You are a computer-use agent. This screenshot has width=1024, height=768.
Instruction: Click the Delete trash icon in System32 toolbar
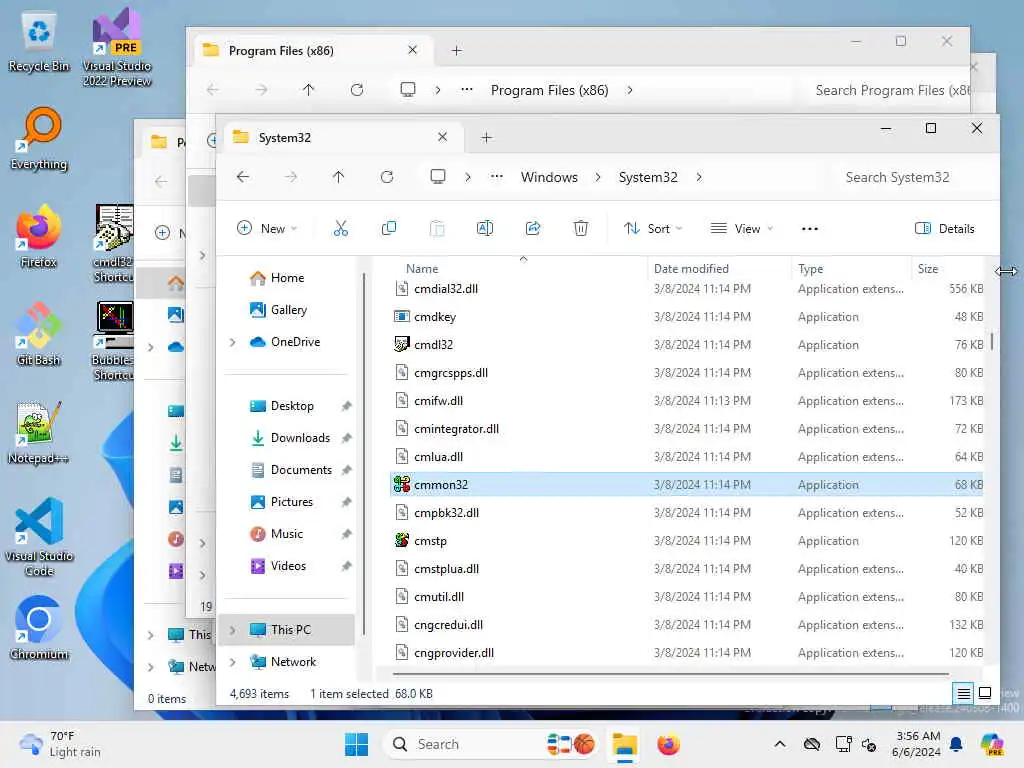581,228
